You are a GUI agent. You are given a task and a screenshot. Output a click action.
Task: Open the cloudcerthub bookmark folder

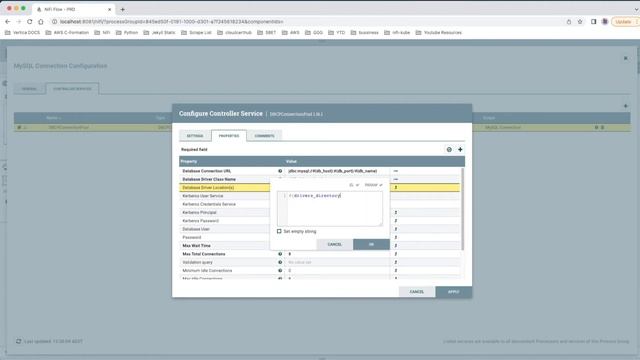click(x=234, y=33)
